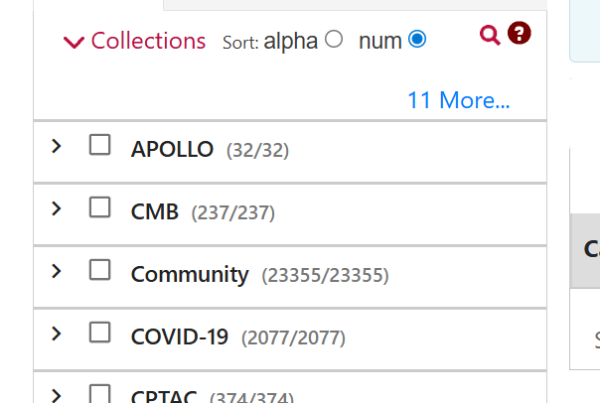Open the question mark help icon
600x403 pixels.
519,33
